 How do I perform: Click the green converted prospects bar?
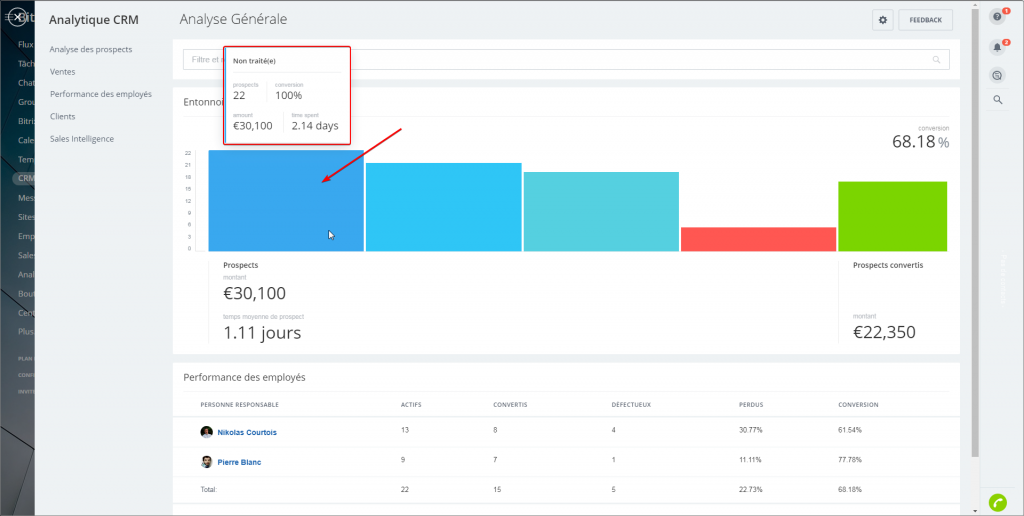click(892, 216)
